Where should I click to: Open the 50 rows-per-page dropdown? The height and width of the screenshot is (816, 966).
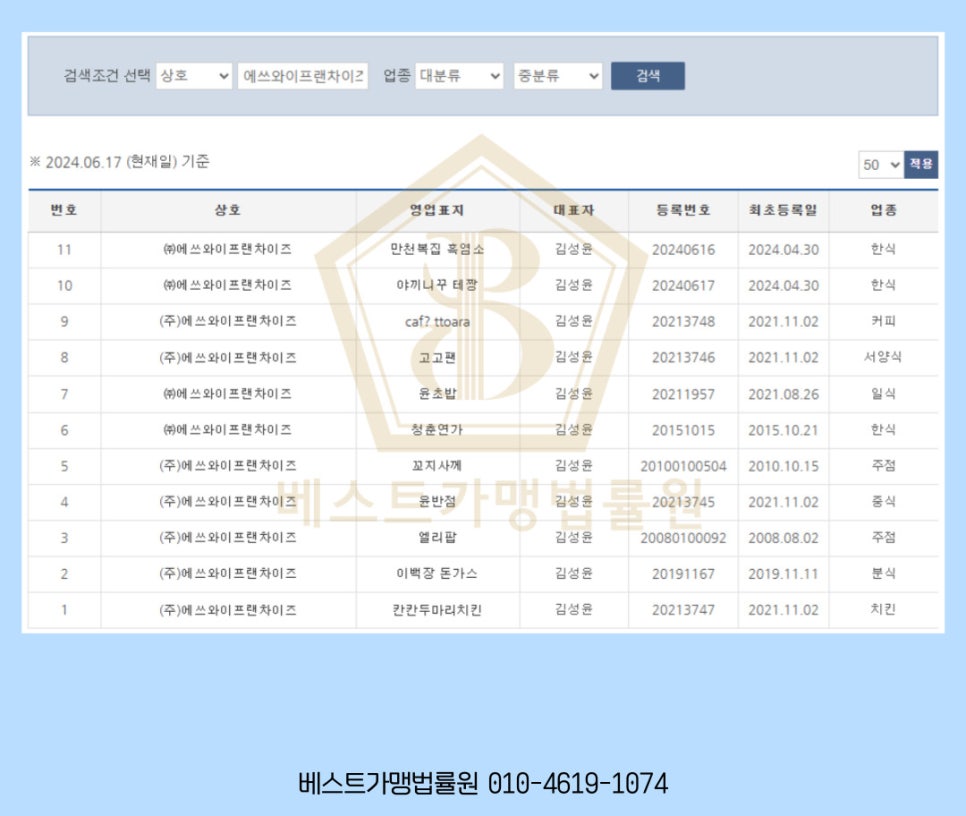pos(881,164)
